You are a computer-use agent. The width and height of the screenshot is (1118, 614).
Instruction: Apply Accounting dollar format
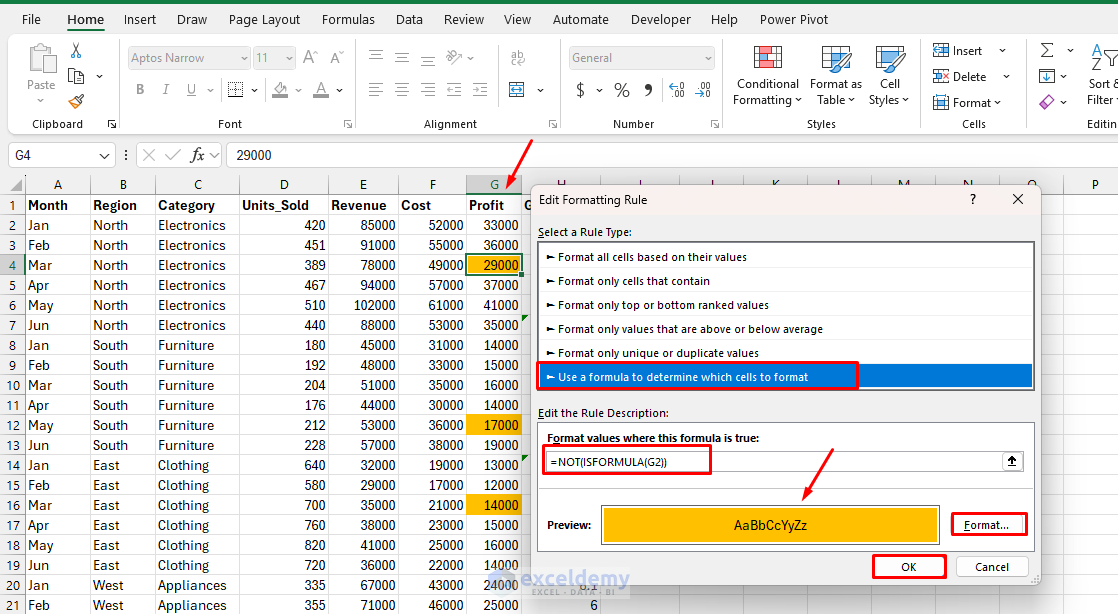point(580,90)
